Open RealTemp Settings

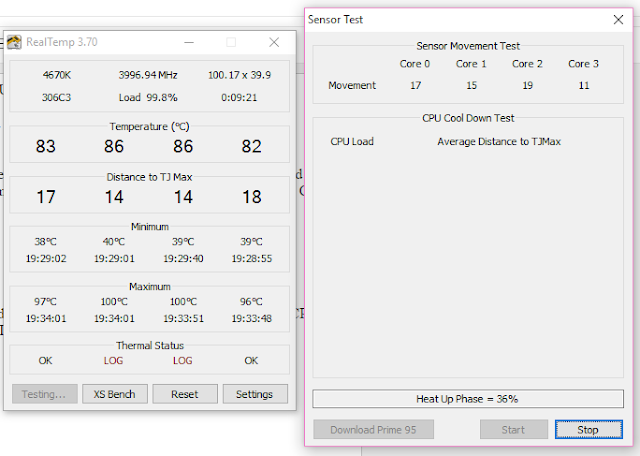[x=255, y=394]
